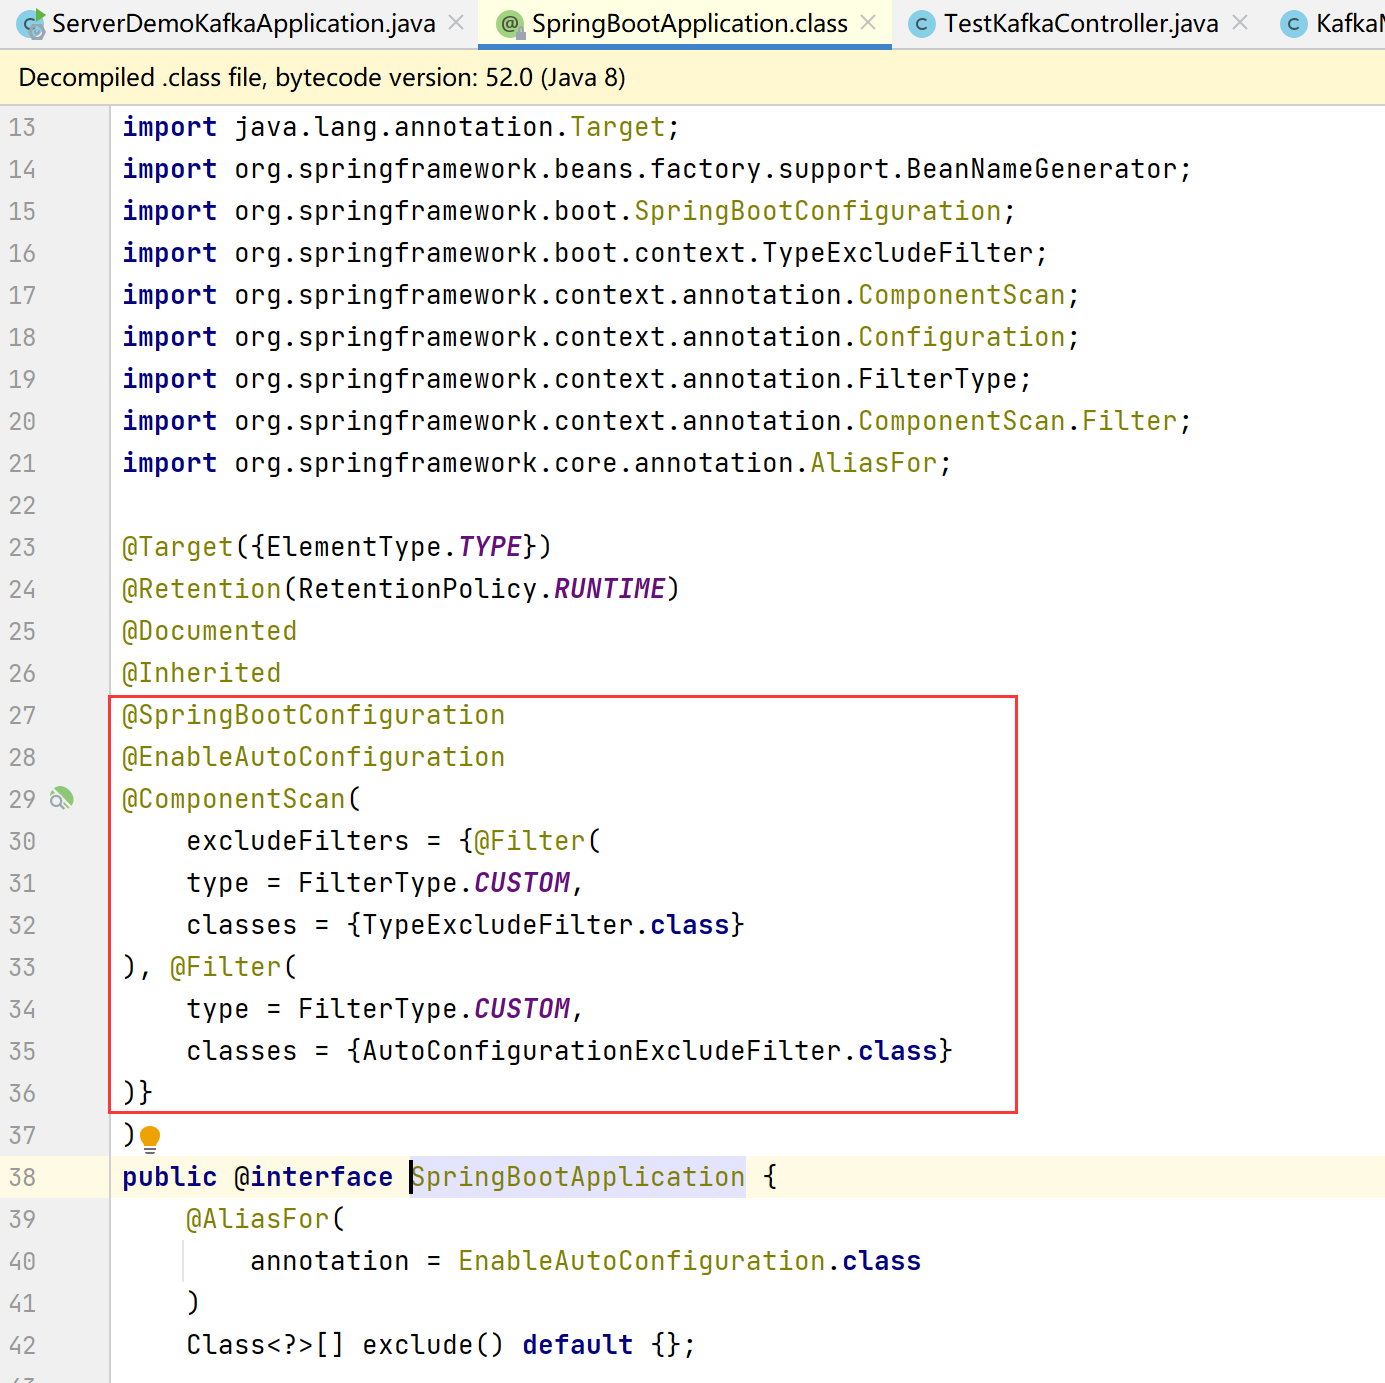Click @Documented annotation on line 25

click(209, 631)
